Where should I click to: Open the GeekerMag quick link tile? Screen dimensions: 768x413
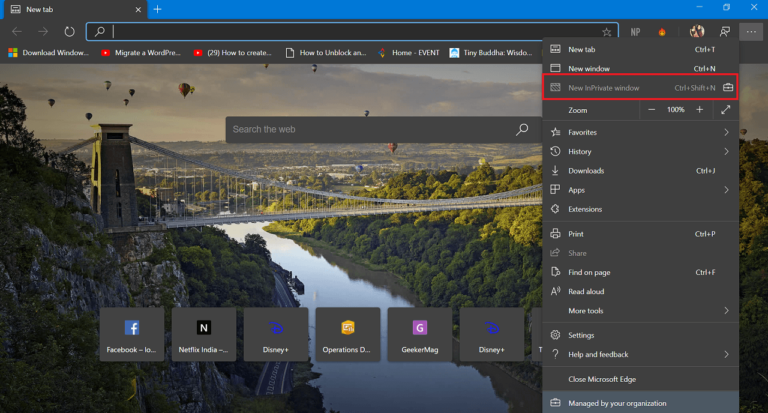(x=420, y=335)
